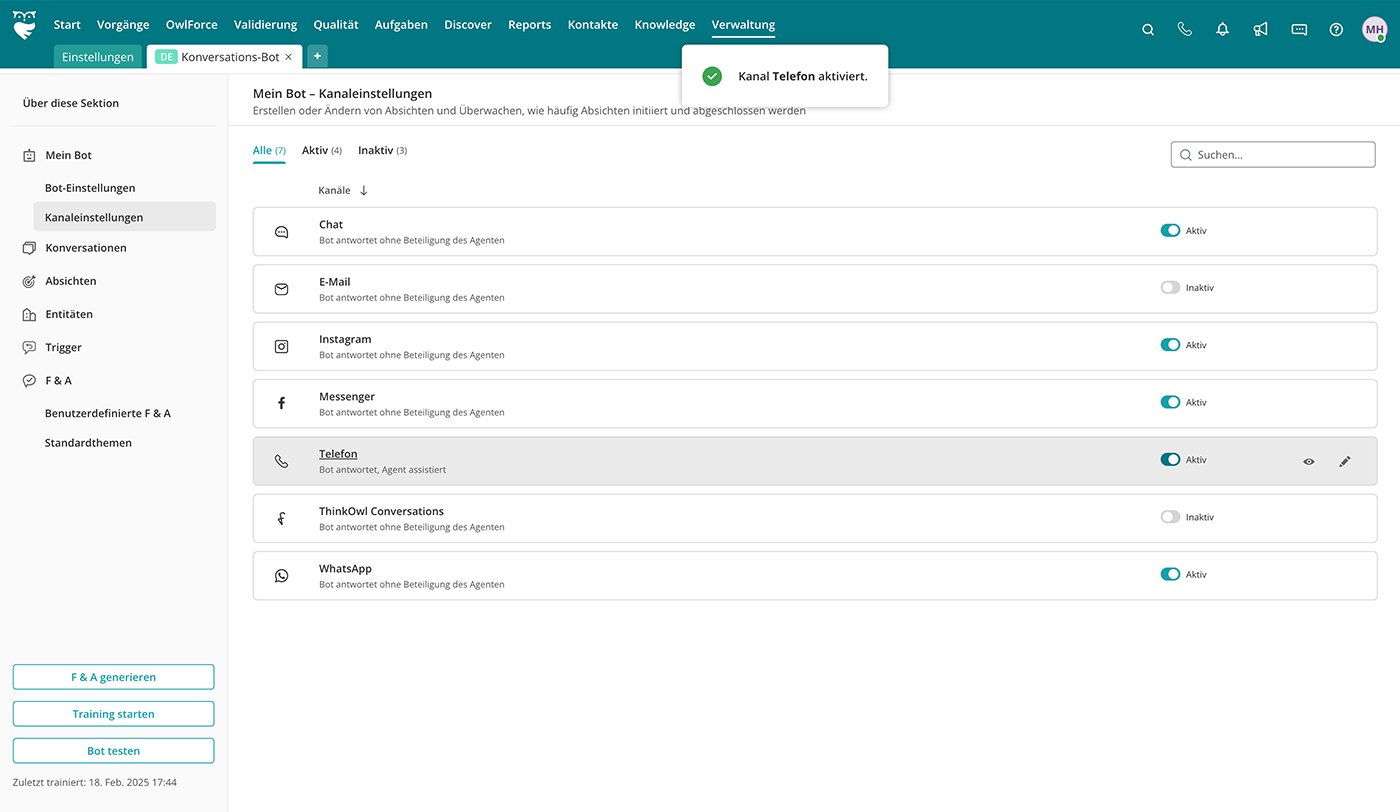Turn off the Messenger channel toggle
The height and width of the screenshot is (812, 1400).
[1170, 402]
